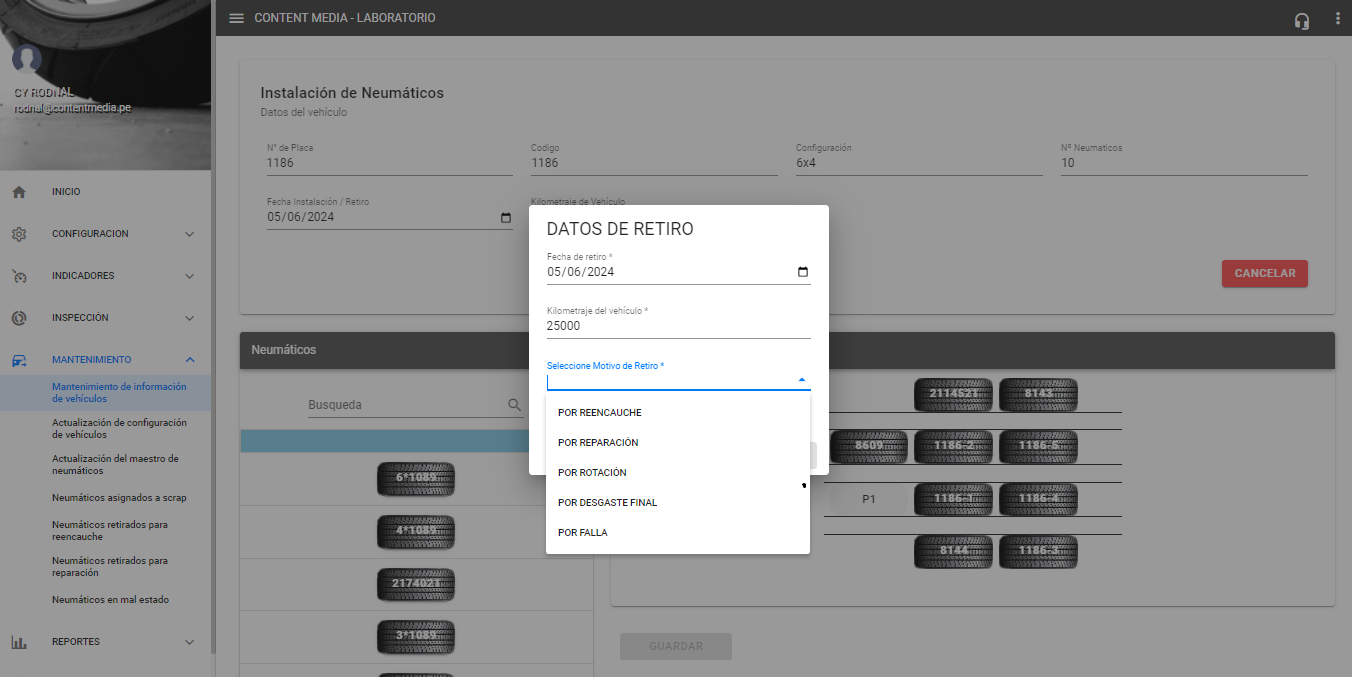Click the Reportes bar chart icon
The width and height of the screenshot is (1352, 677).
click(19, 642)
